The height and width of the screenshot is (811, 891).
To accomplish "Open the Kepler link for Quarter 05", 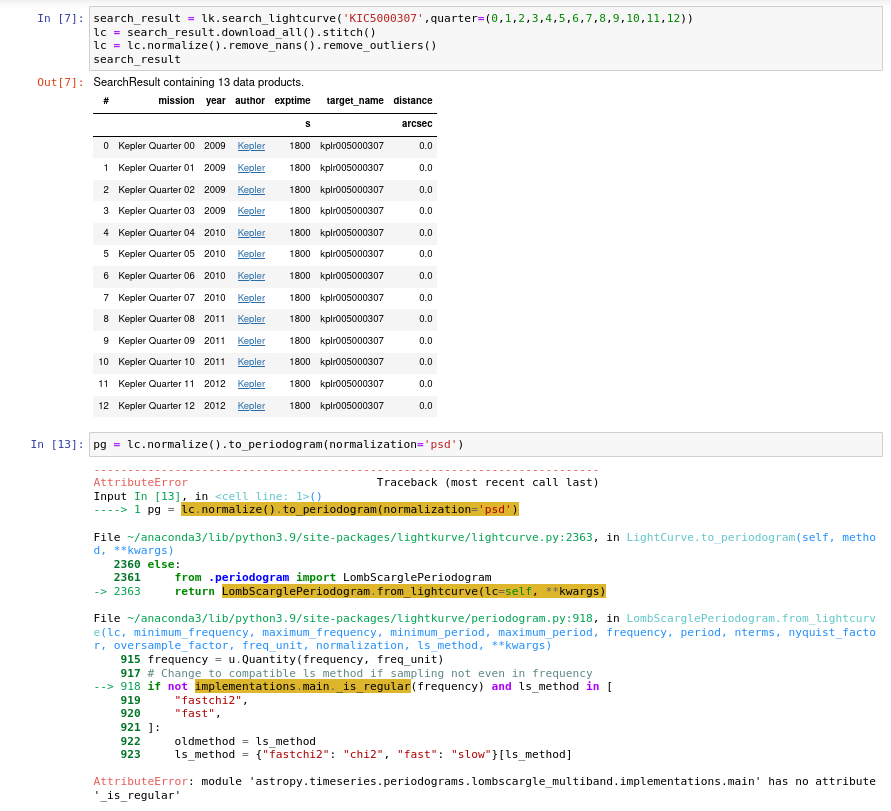I will pyautogui.click(x=251, y=254).
